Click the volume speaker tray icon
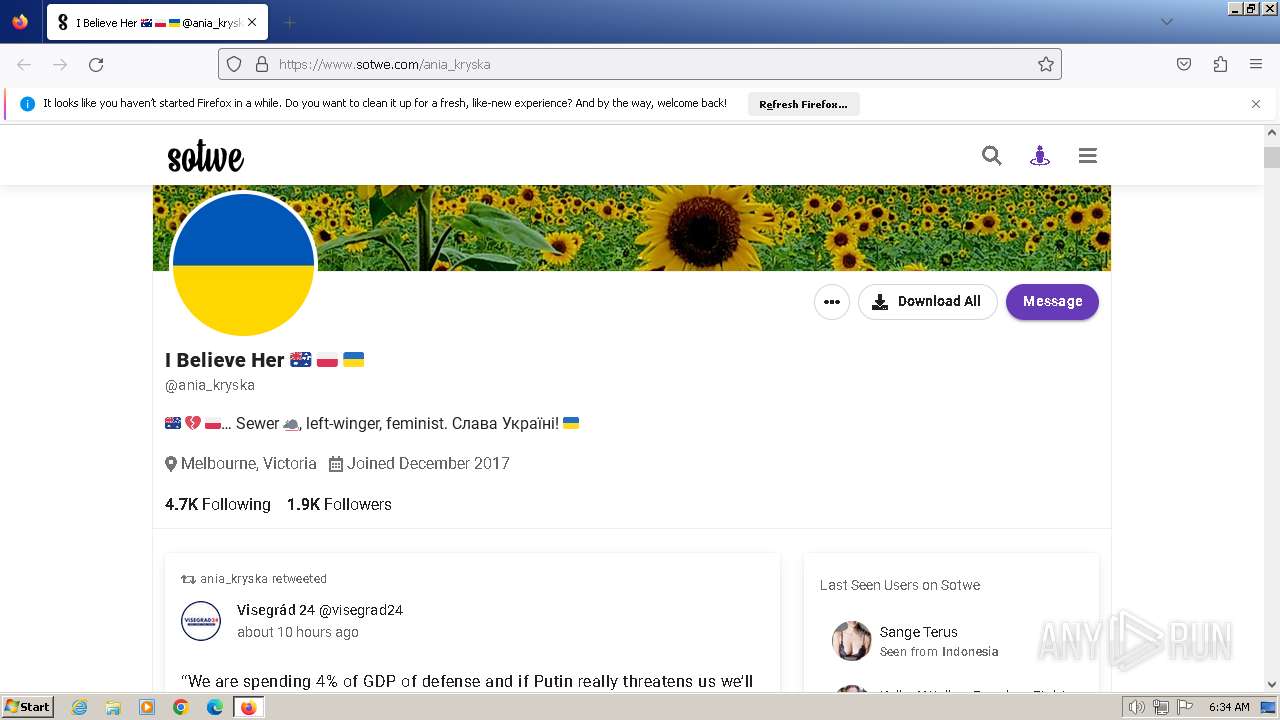Image resolution: width=1280 pixels, height=720 pixels. pos(1137,707)
